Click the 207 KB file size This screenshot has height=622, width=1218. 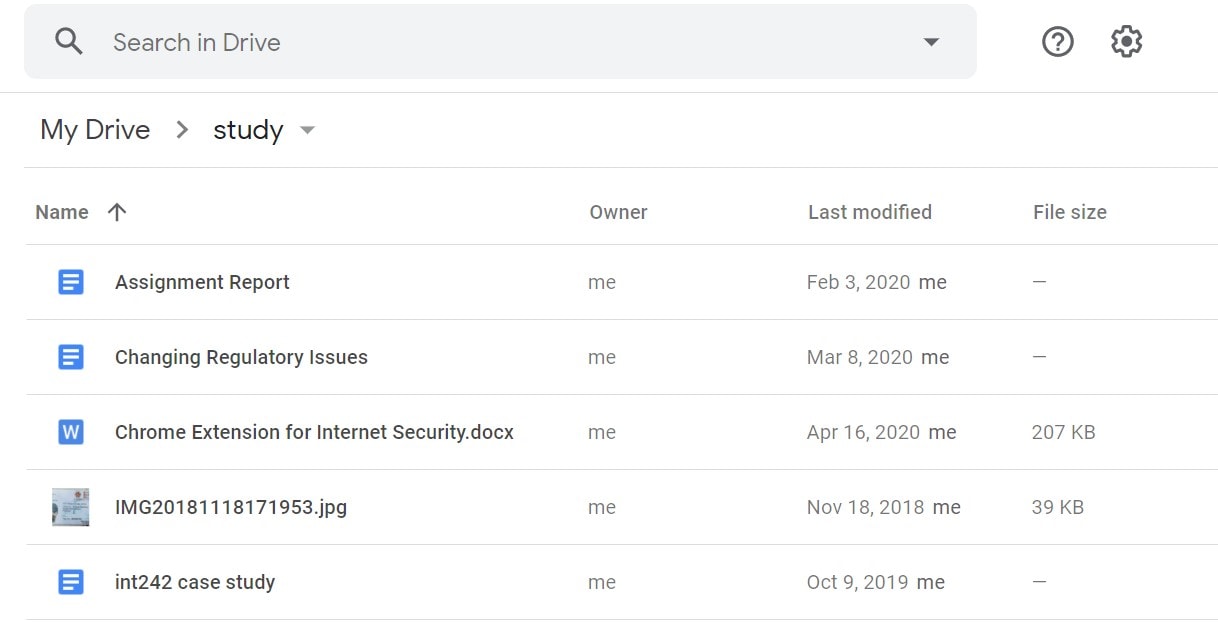coord(1064,432)
